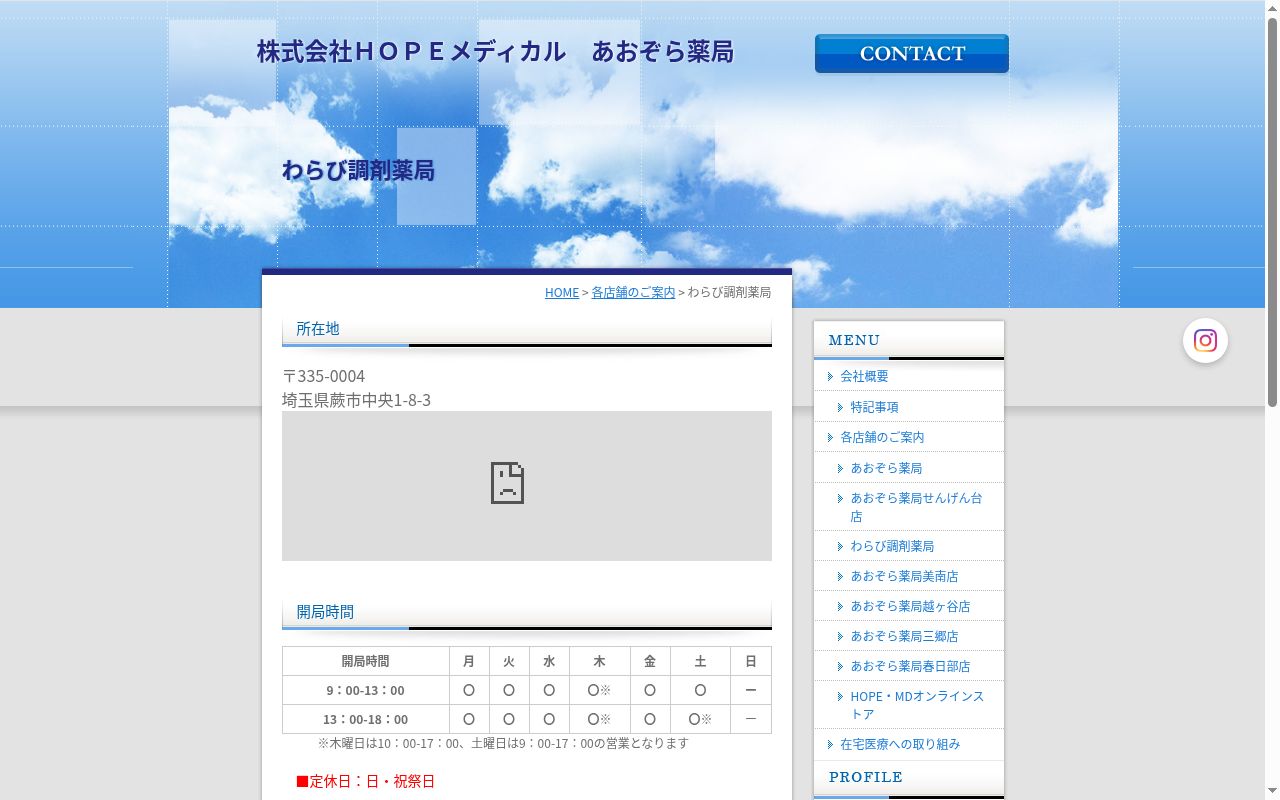Screen dimensions: 1280x800
Task: Click the わらび調剤薬局 page heading
Action: coord(358,171)
